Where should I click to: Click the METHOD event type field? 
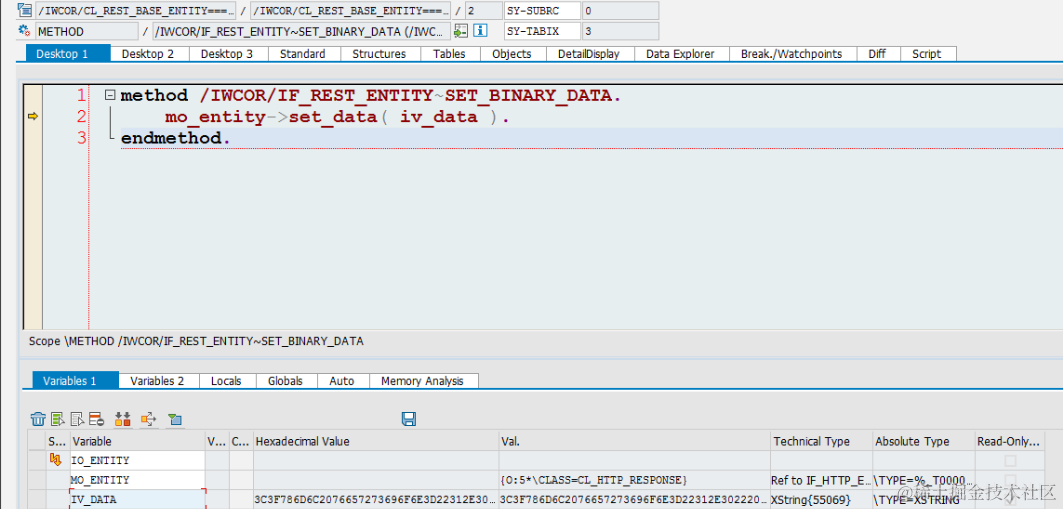pos(85,30)
